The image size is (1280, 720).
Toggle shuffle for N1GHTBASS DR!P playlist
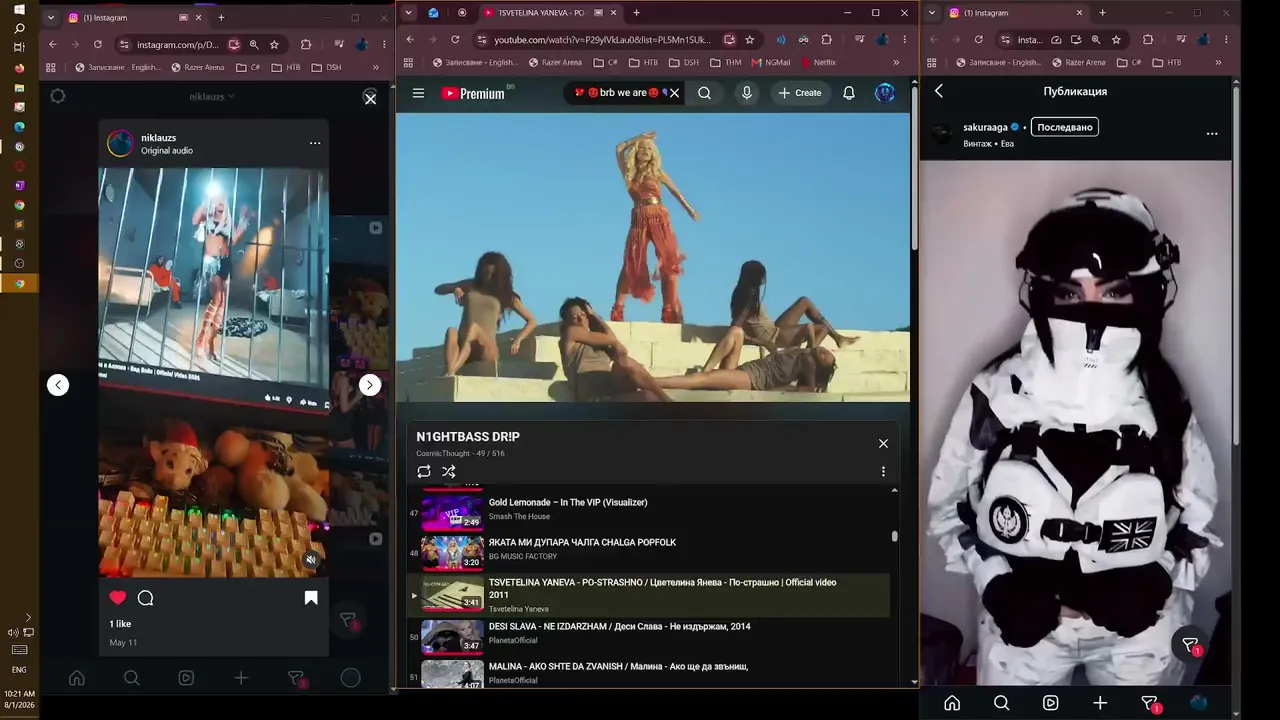point(449,472)
